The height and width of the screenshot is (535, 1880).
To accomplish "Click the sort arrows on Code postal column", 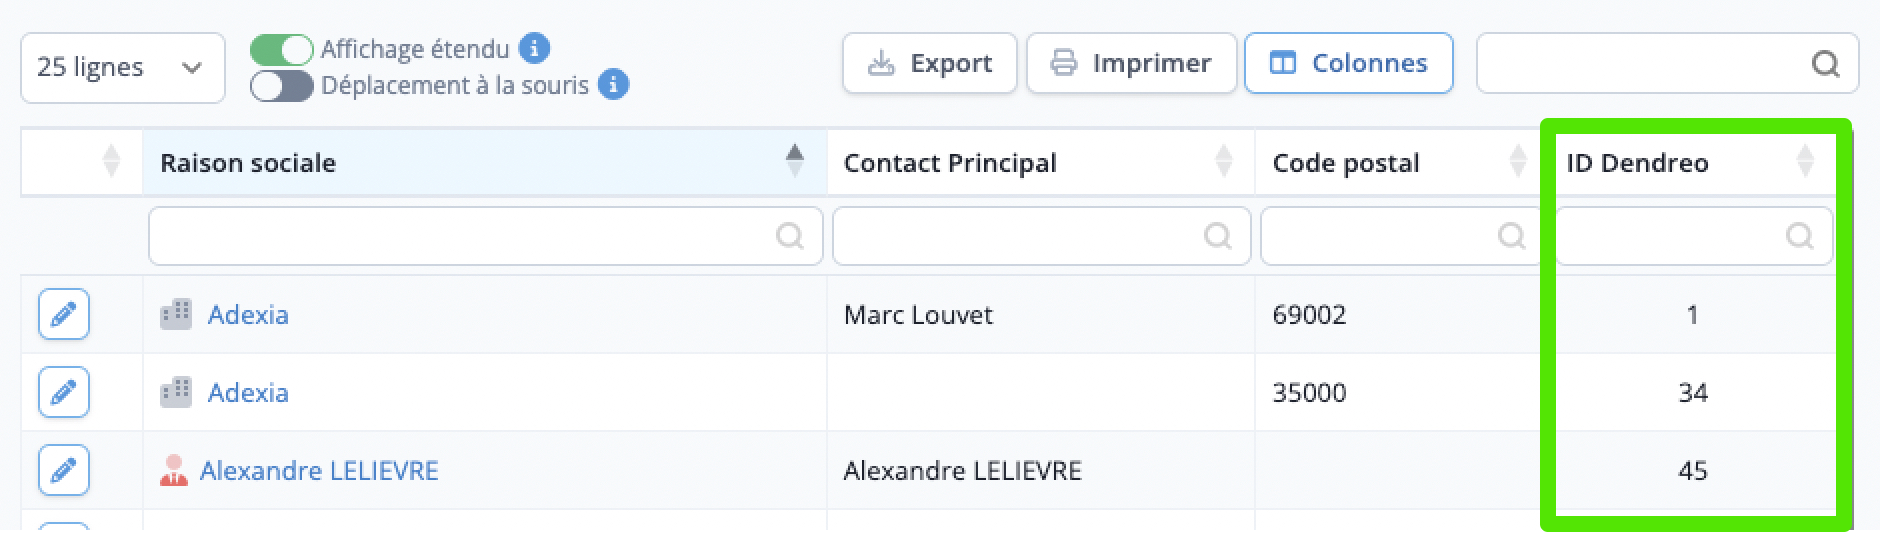I will click(x=1518, y=161).
